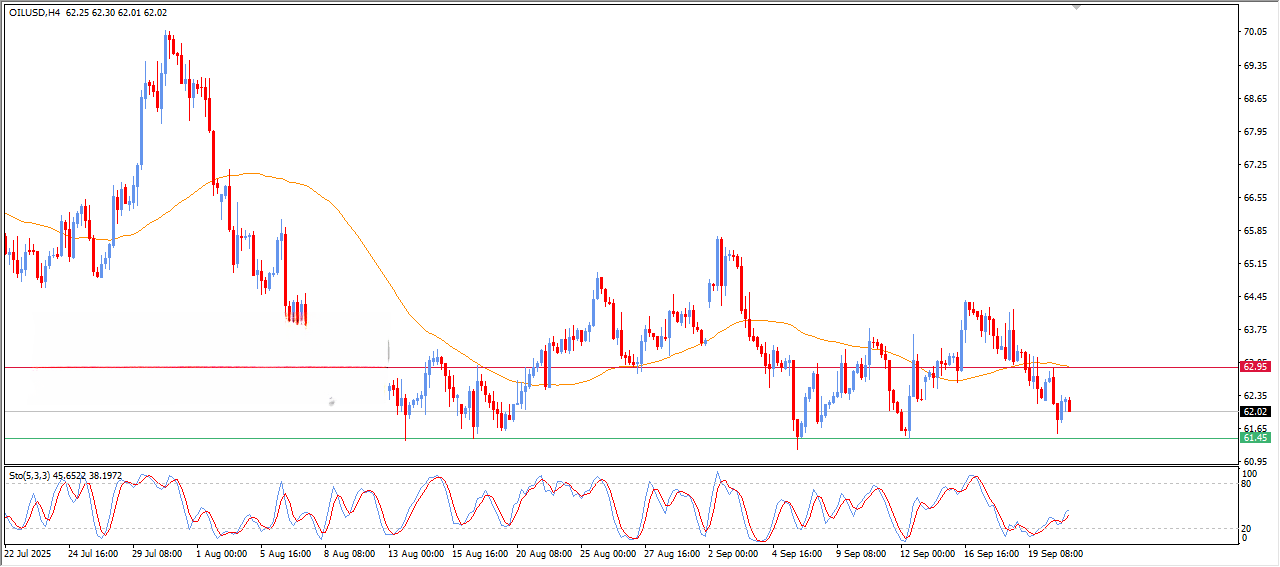
Task: Select the green horizontal support line
Action: [x=600, y=438]
